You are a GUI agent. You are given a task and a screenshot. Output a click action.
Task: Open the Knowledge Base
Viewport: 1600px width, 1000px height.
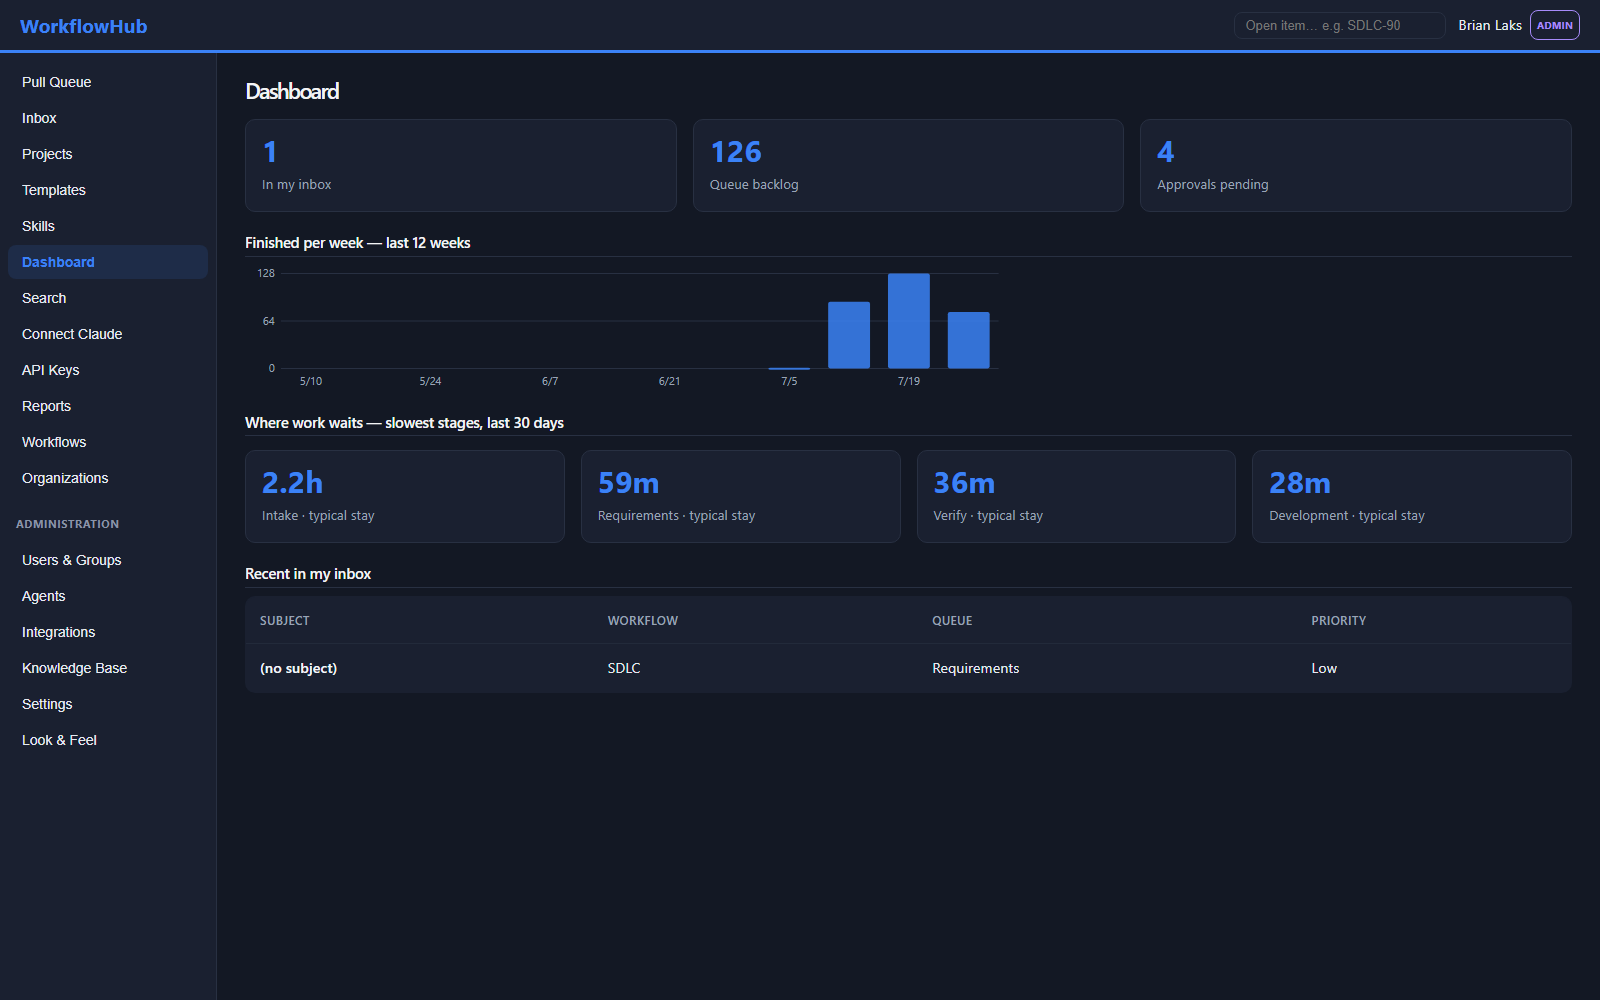[x=108, y=668]
